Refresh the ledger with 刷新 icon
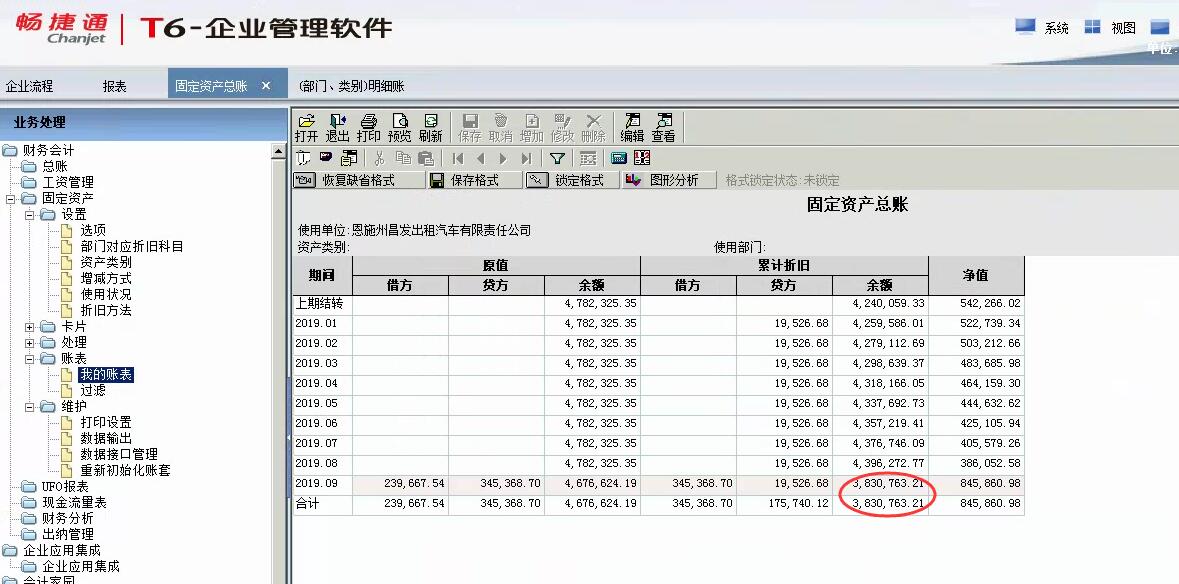 pyautogui.click(x=431, y=128)
